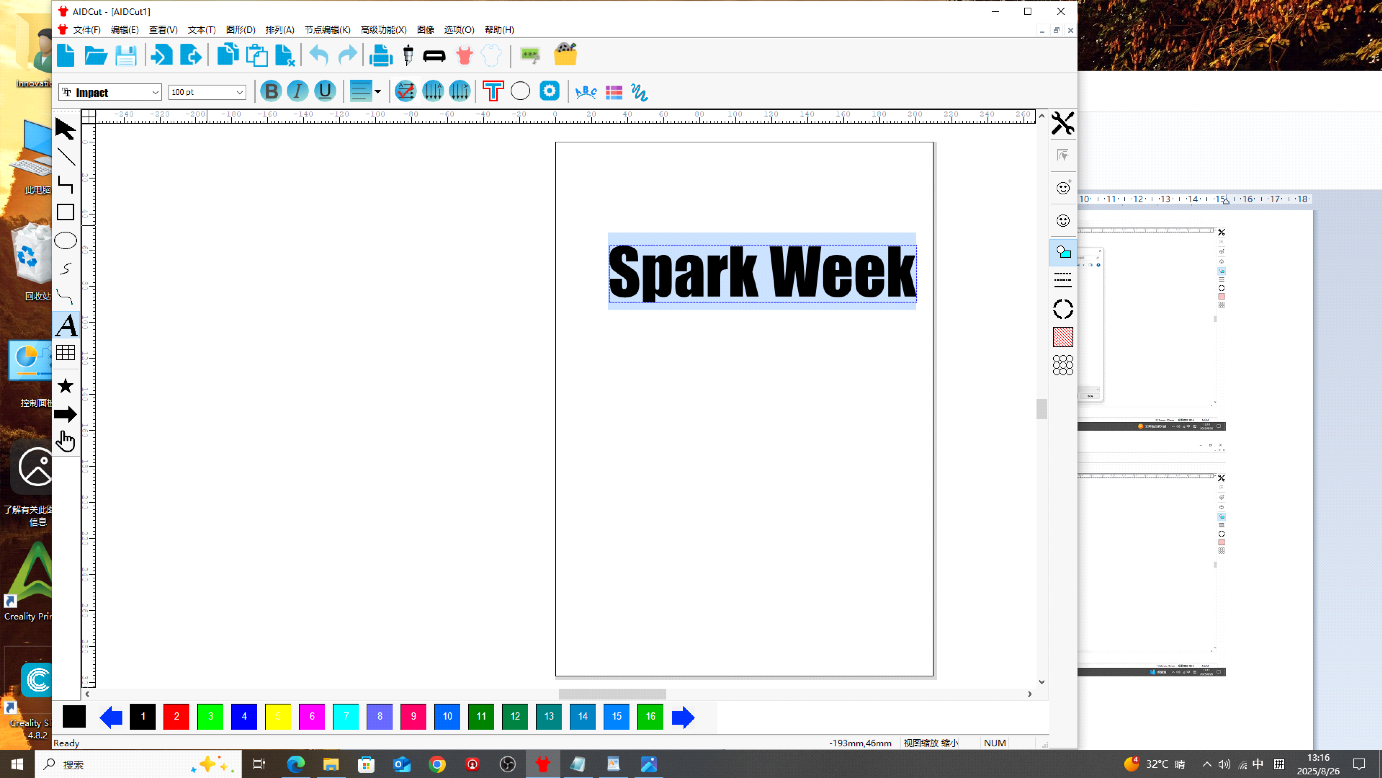Save the document with the floppy disk icon
1382x778 pixels.
point(126,55)
